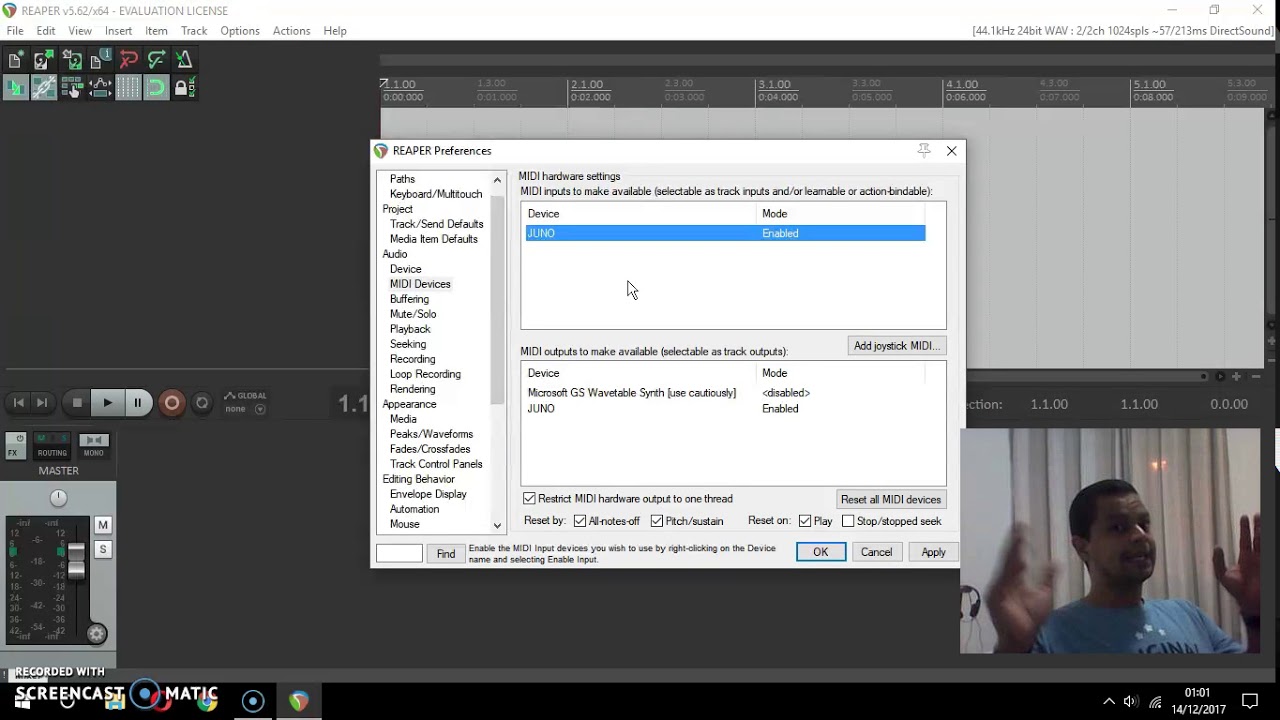Toggle the Repeat loop transport button
This screenshot has height=720, width=1280.
(202, 403)
